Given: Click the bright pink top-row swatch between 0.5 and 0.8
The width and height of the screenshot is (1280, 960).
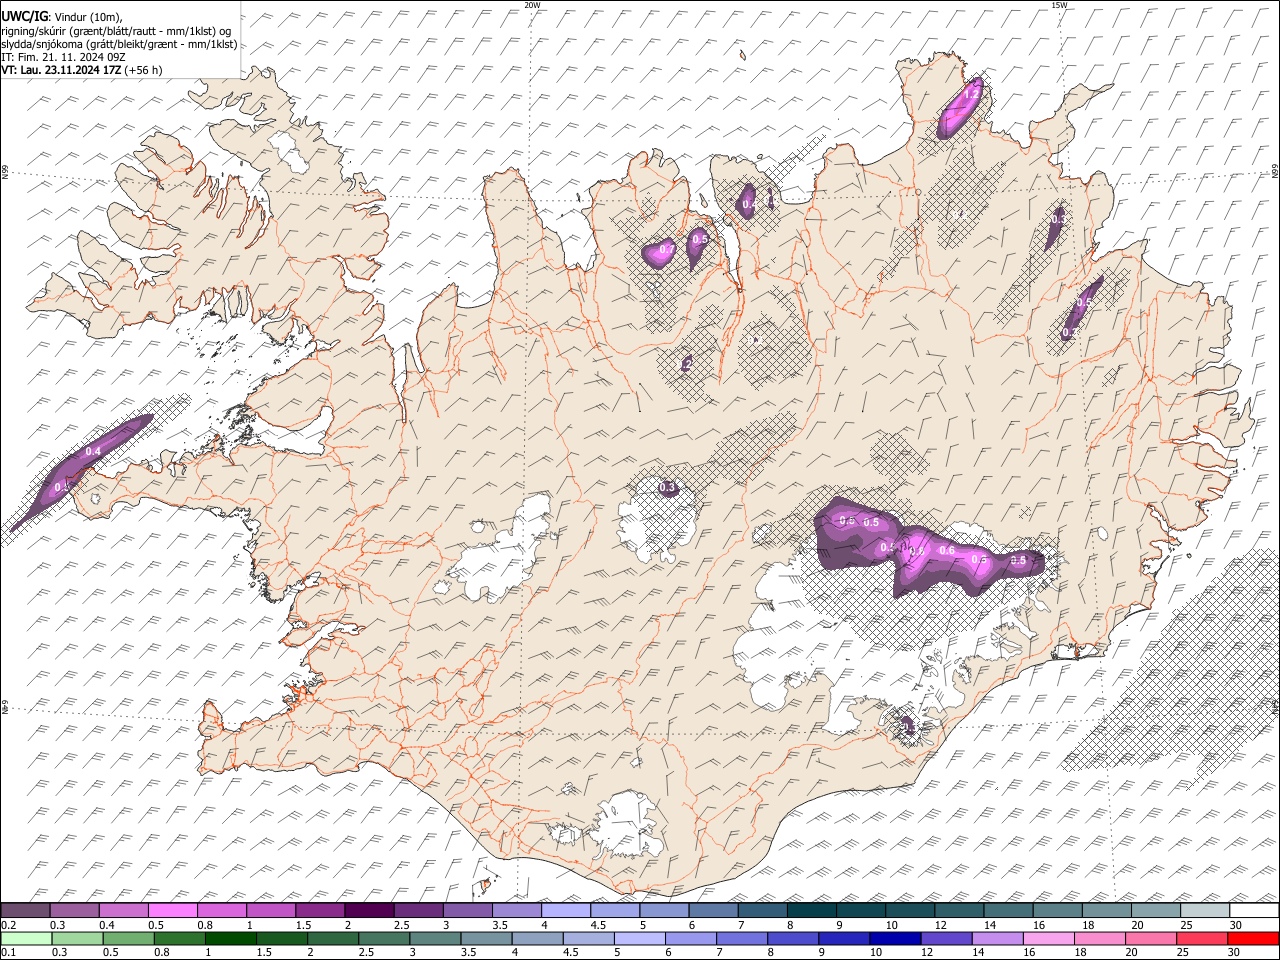Looking at the screenshot, I should (174, 910).
